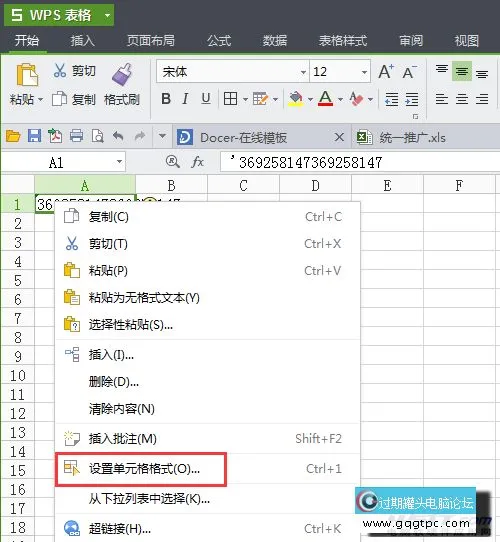Select column D header
The width and height of the screenshot is (500, 542).
(x=315, y=185)
